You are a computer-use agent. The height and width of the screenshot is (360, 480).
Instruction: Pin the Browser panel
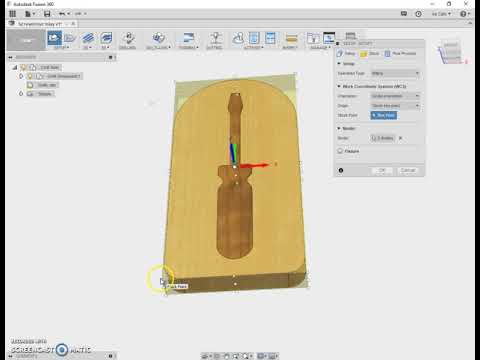(111, 57)
